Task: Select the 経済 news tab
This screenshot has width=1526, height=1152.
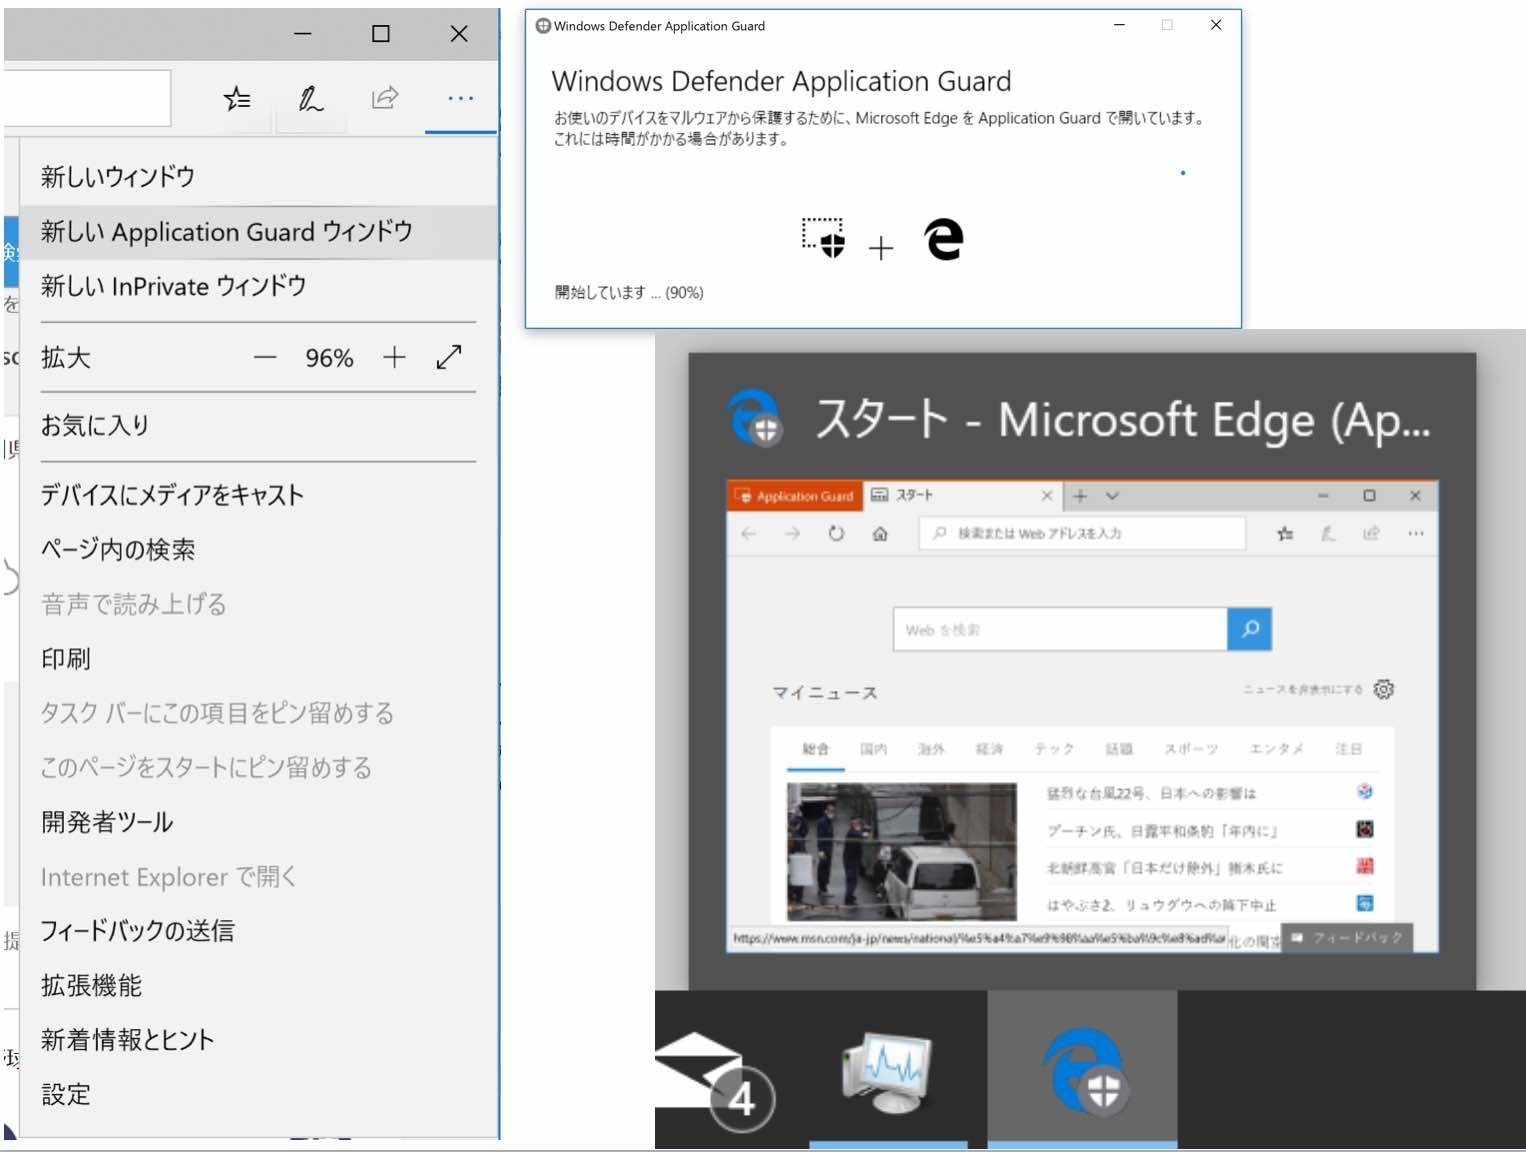Action: point(989,749)
